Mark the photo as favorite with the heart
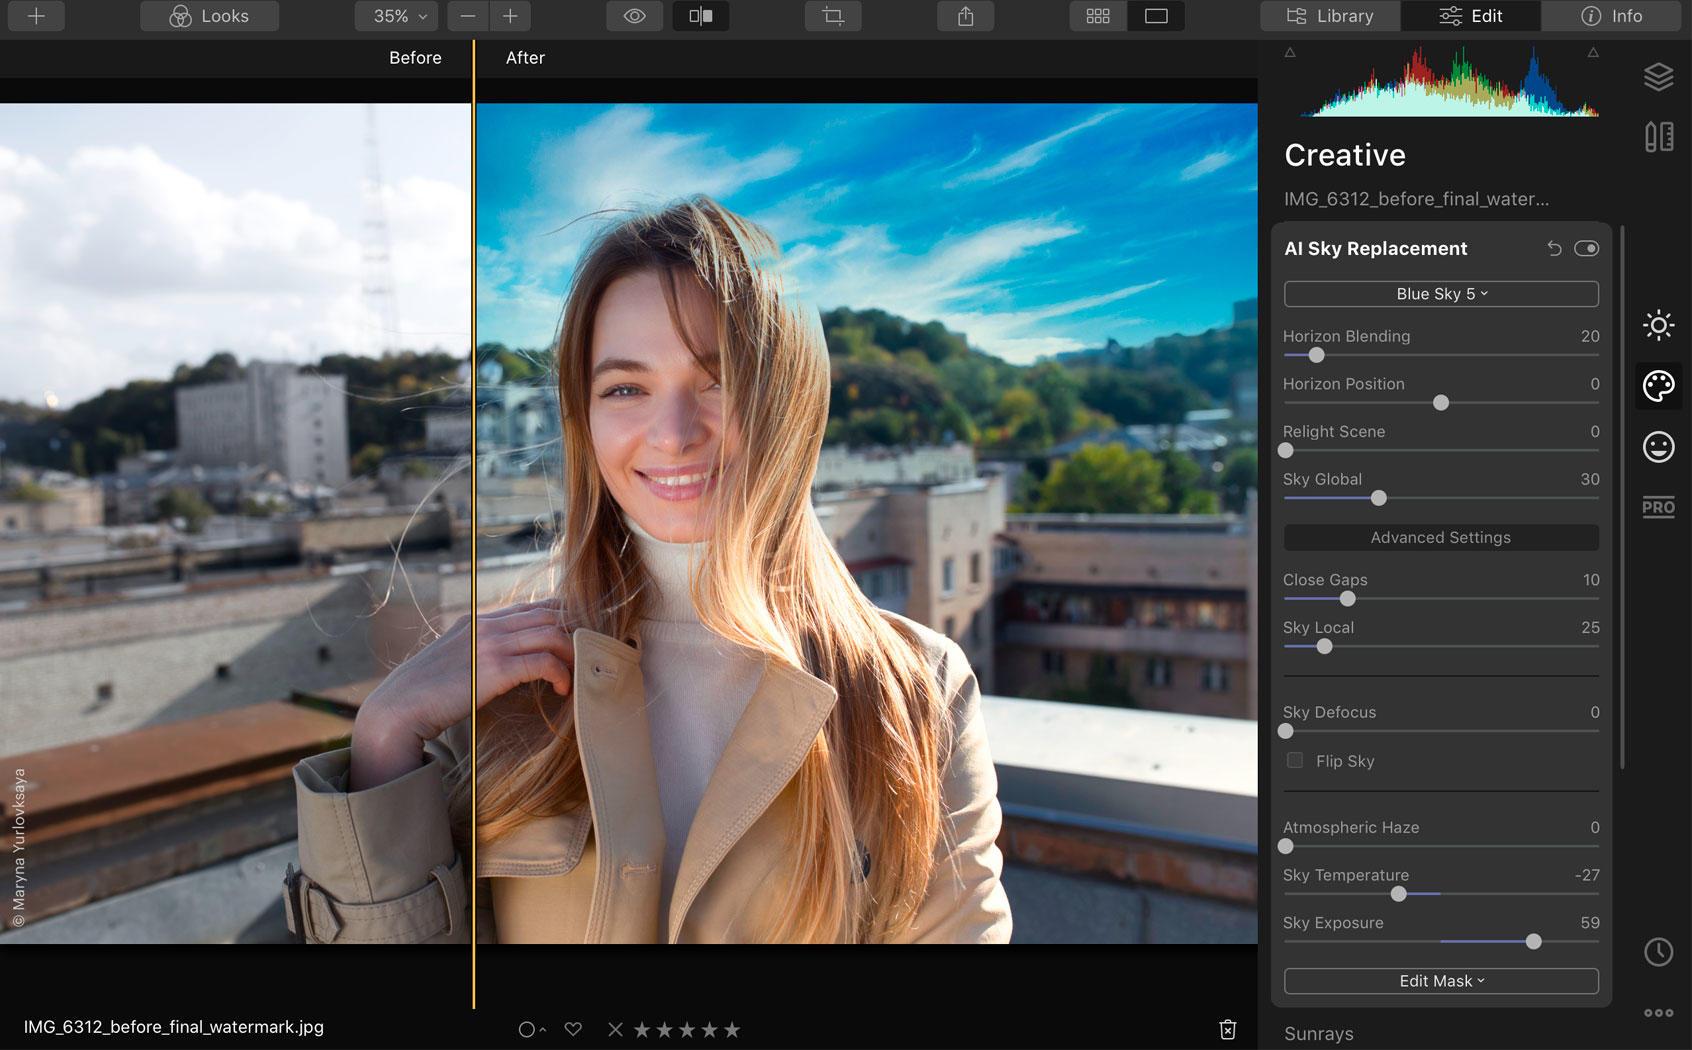This screenshot has height=1050, width=1692. pyautogui.click(x=573, y=1028)
